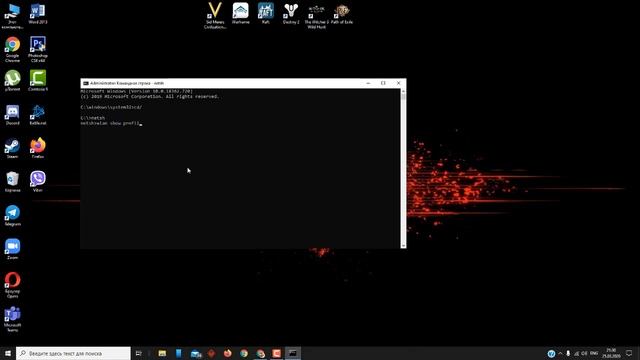Switch to Firefox on the taskbar
The height and width of the screenshot is (360, 640).
point(227,353)
